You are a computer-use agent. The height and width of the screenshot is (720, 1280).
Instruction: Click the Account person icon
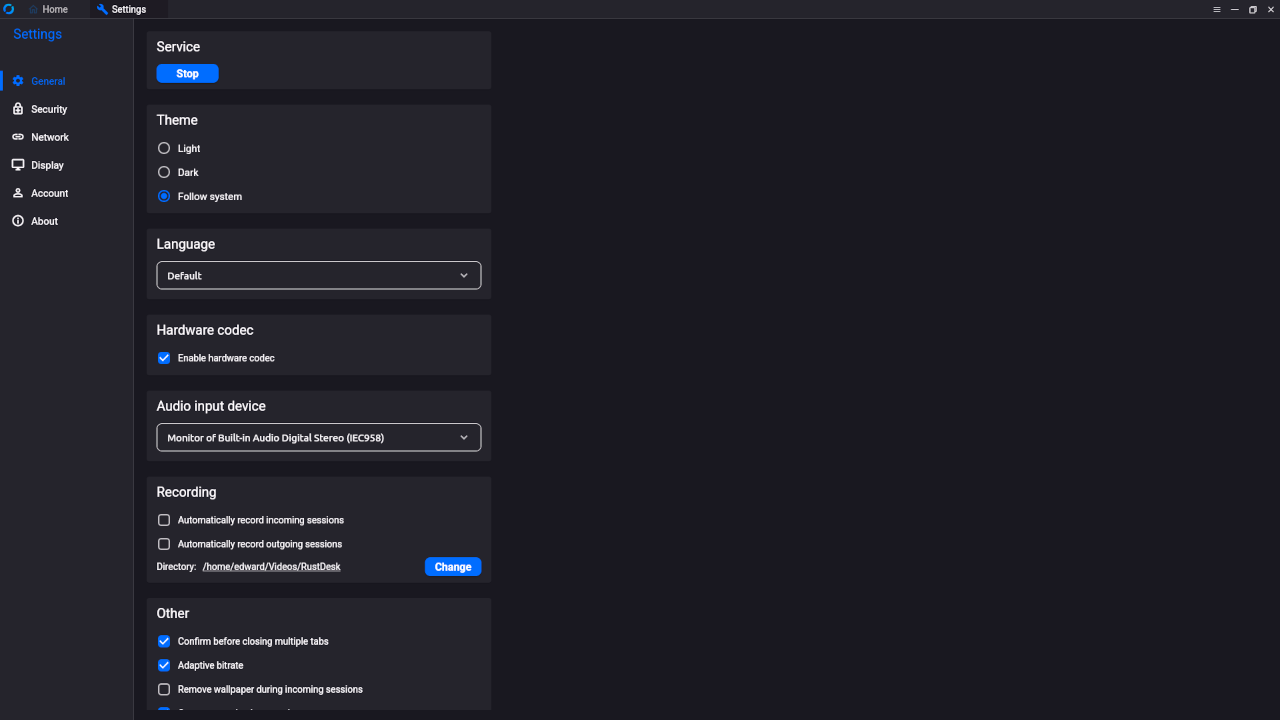click(18, 193)
